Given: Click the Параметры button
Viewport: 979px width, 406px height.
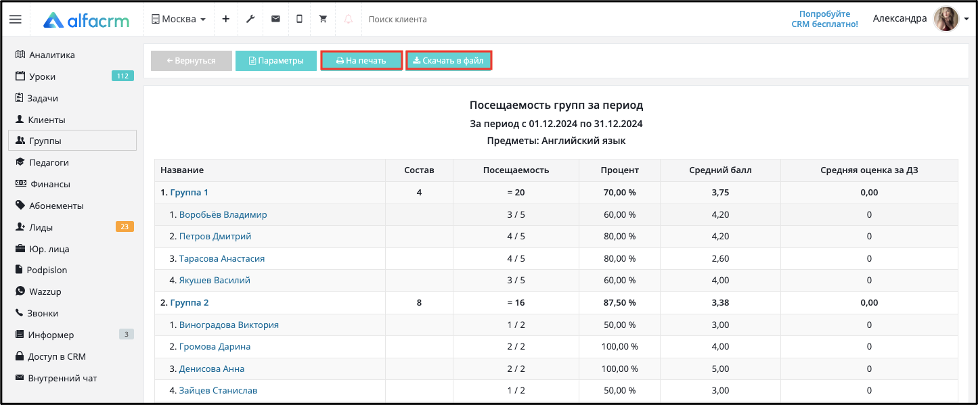Looking at the screenshot, I should [276, 61].
